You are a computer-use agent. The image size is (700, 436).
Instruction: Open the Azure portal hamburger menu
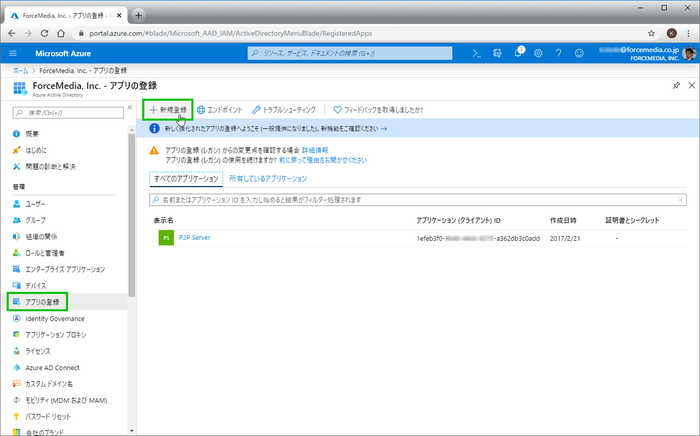click(x=13, y=53)
